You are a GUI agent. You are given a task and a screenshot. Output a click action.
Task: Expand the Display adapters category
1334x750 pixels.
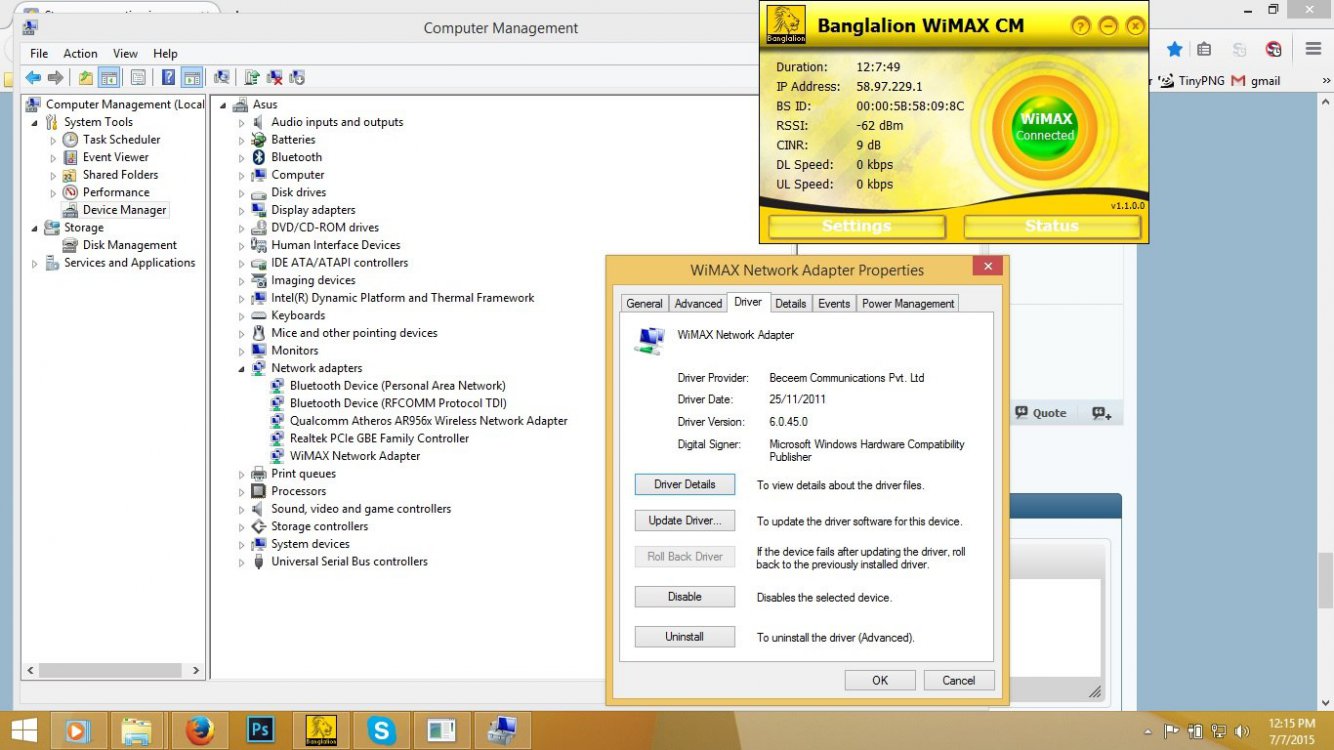point(242,210)
